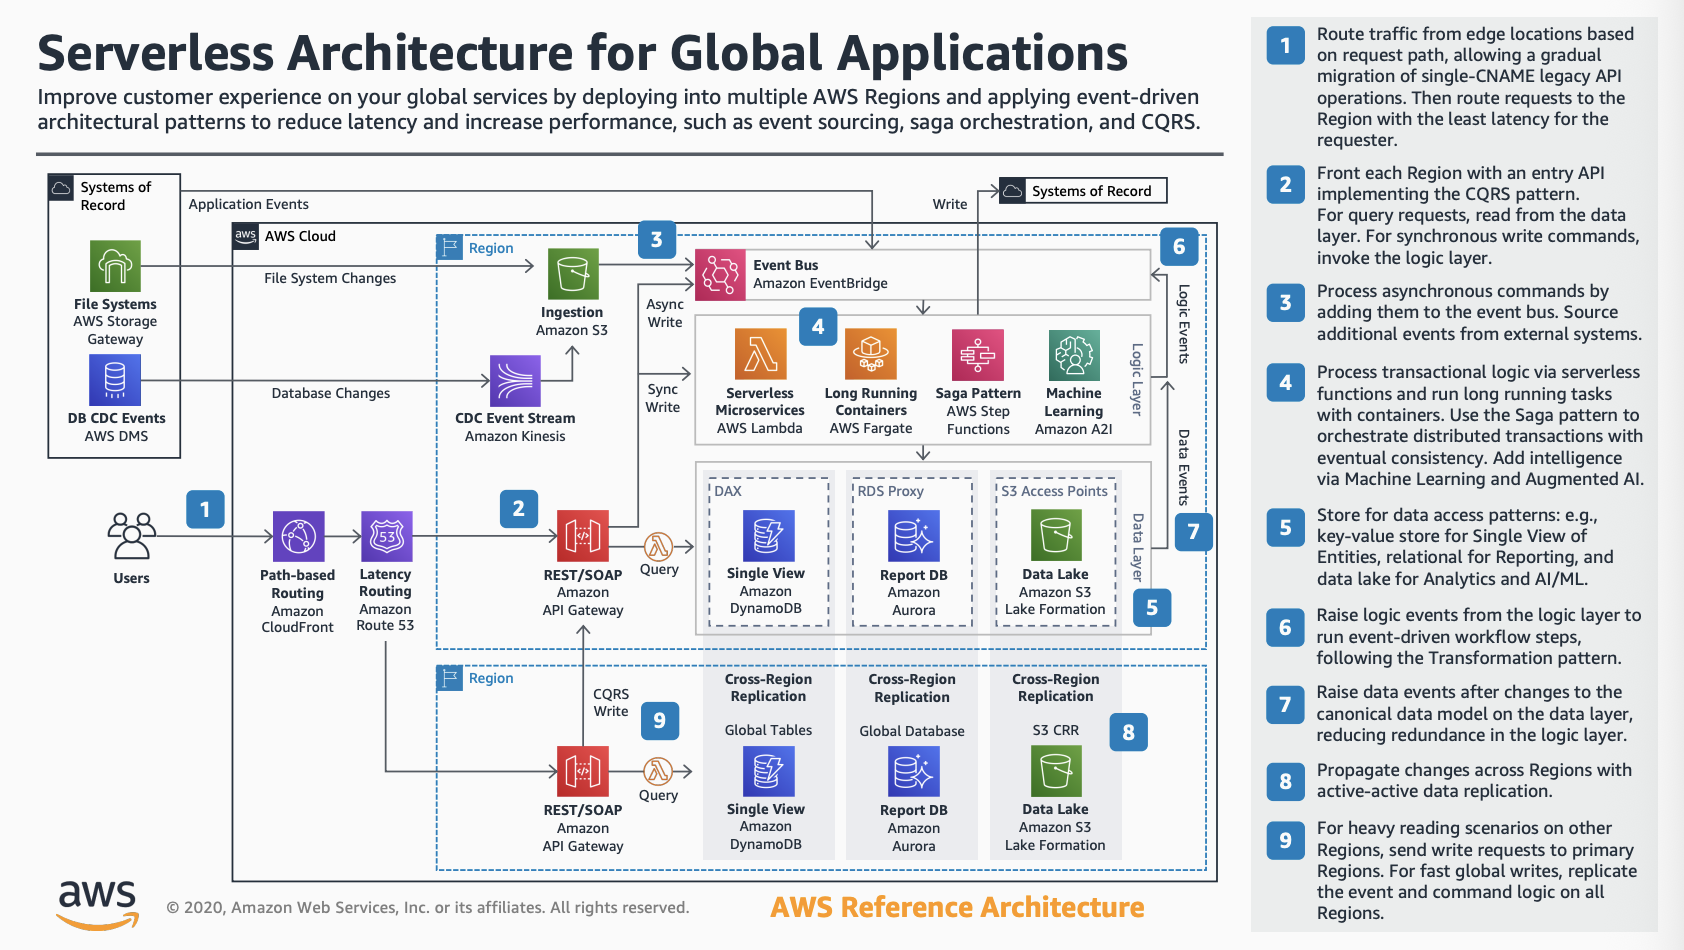Select the Users icon

click(x=132, y=536)
